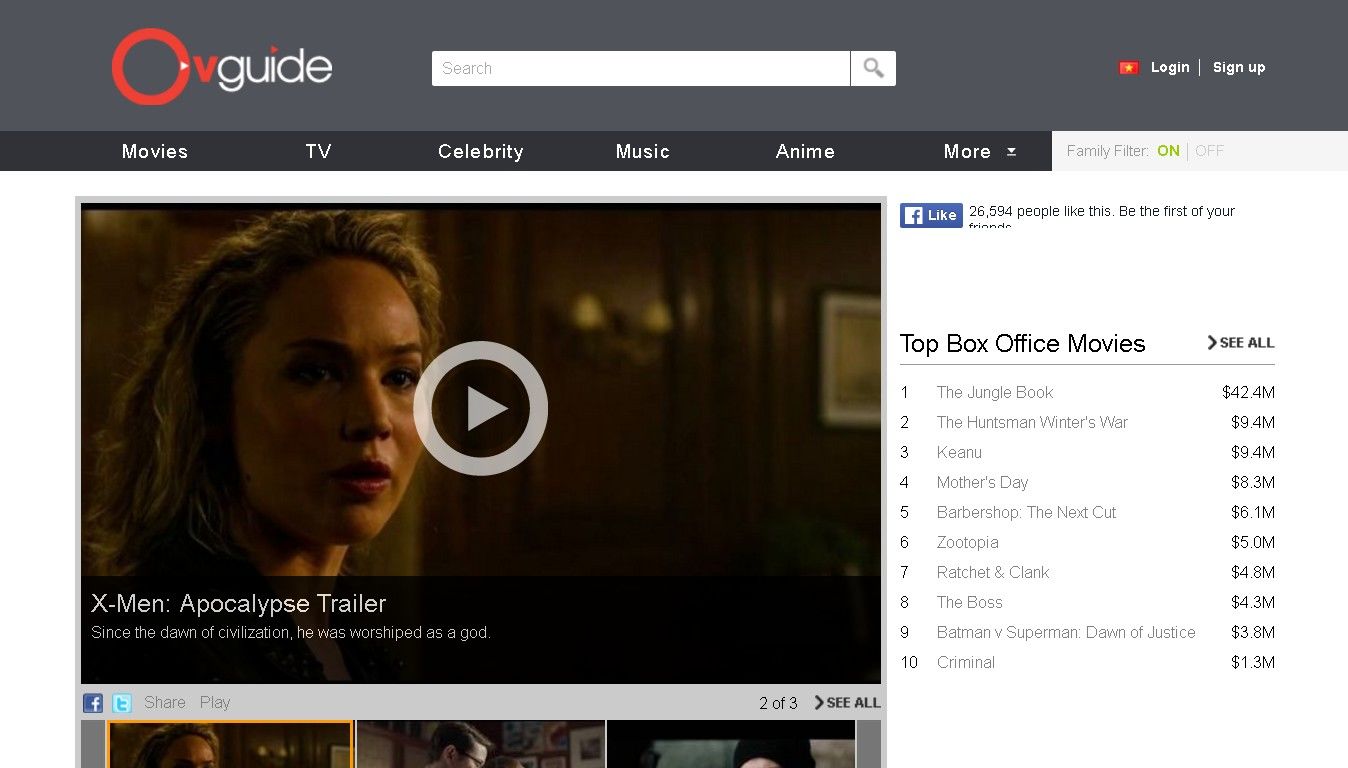Turn Family Filter ON

1168,151
